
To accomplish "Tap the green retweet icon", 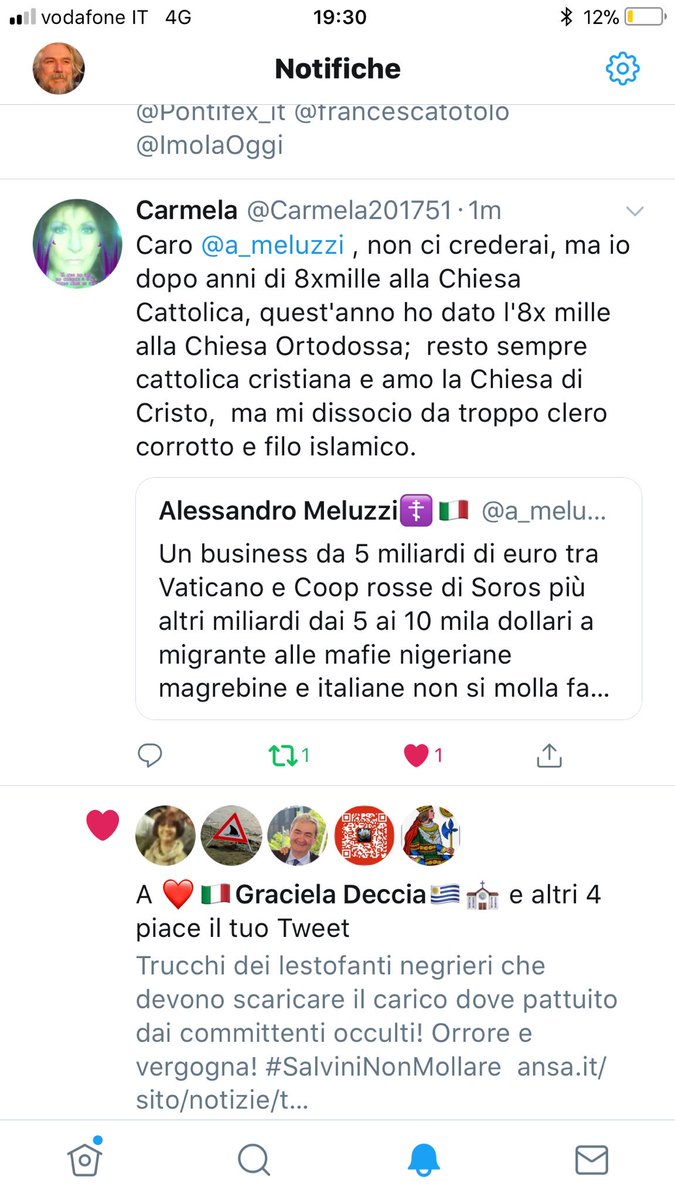I will [283, 756].
